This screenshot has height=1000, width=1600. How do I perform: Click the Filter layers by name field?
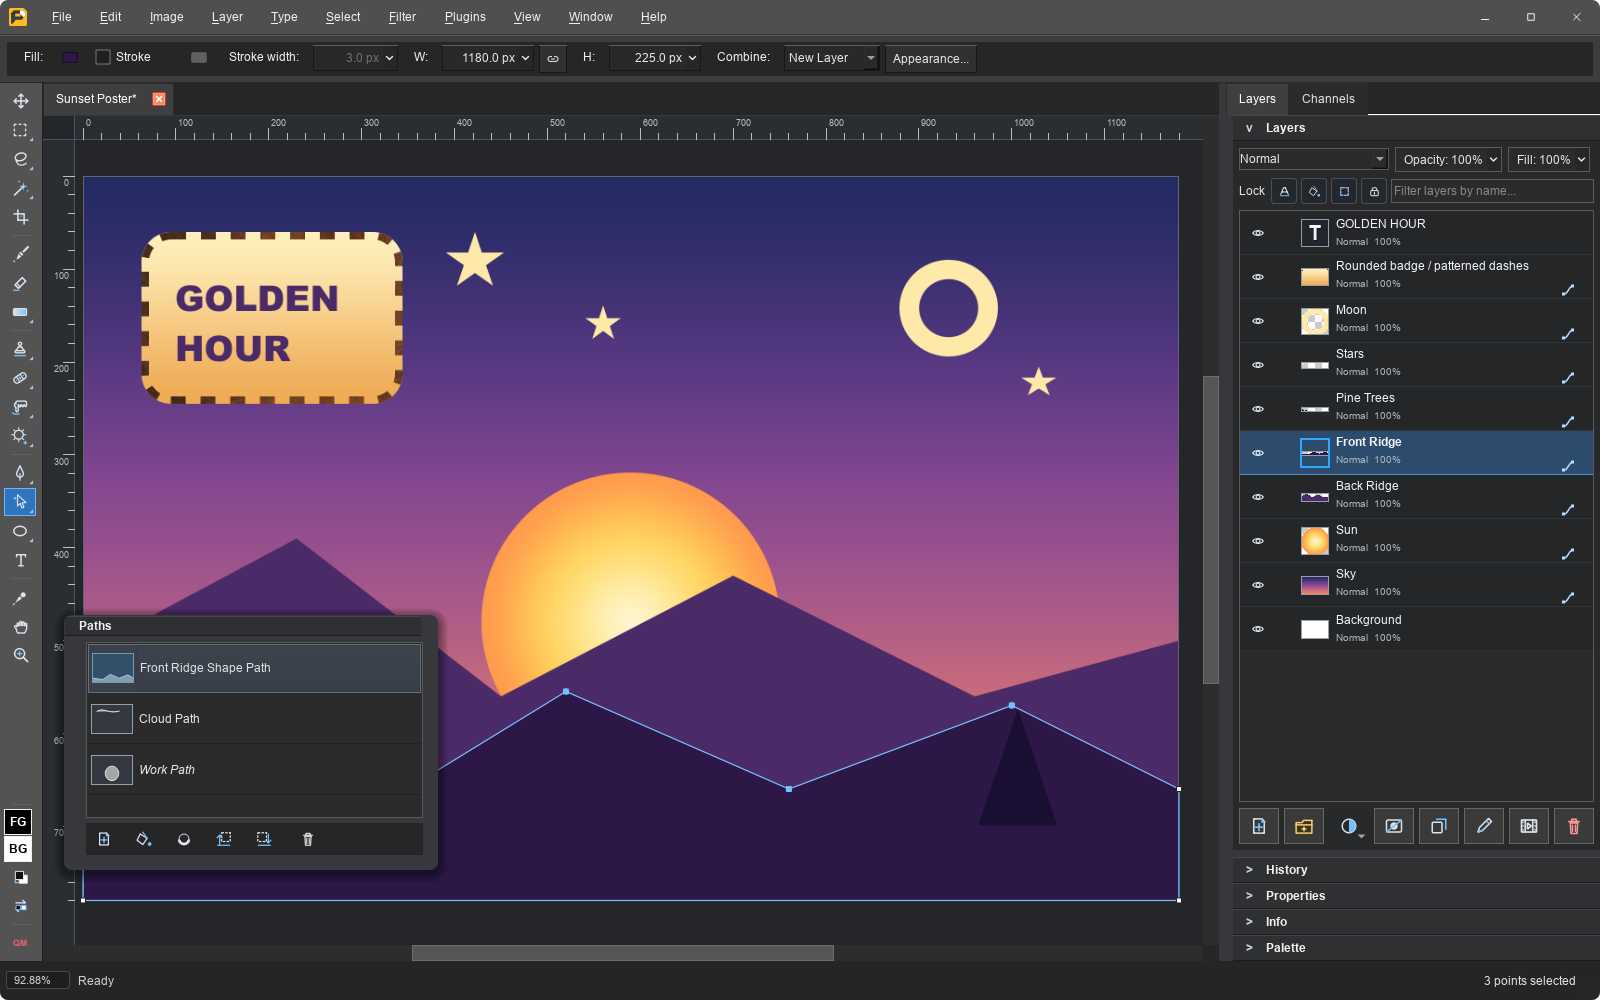click(x=1492, y=191)
